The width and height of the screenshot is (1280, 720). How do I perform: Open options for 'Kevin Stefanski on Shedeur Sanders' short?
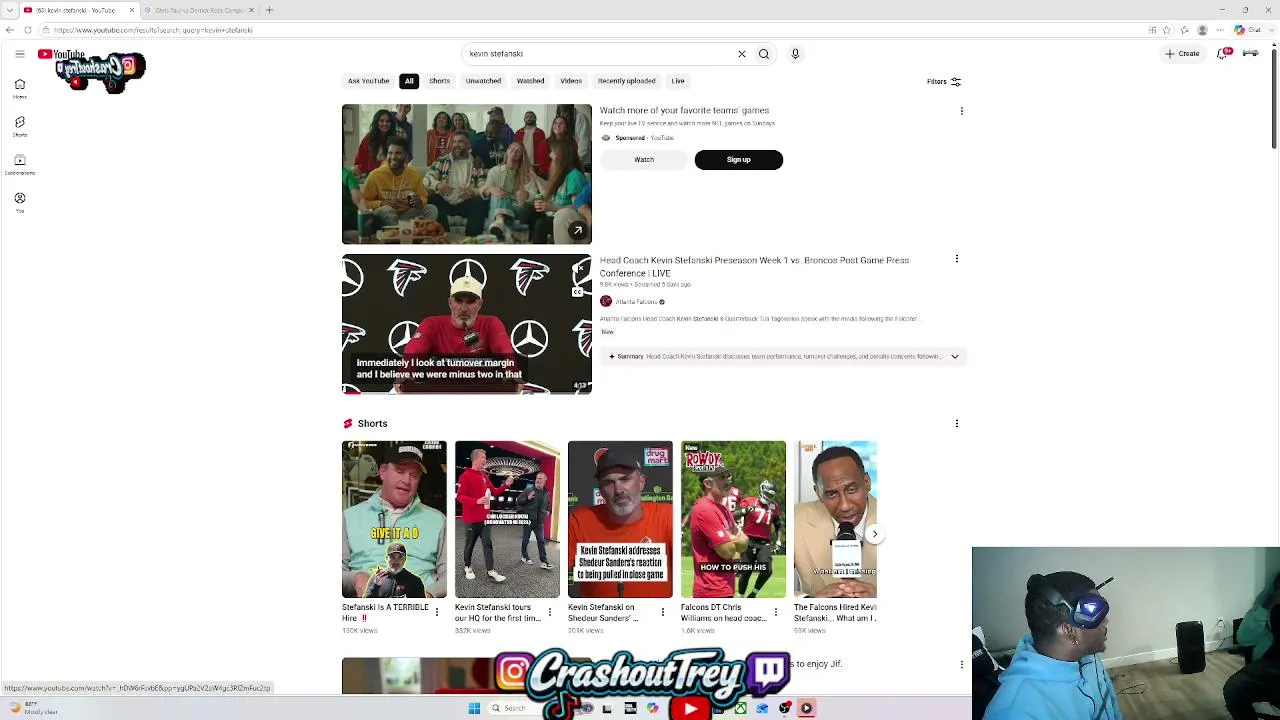[x=662, y=612]
